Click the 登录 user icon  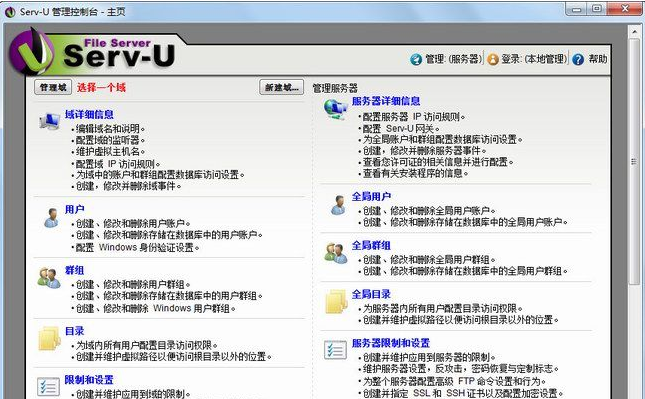click(493, 60)
